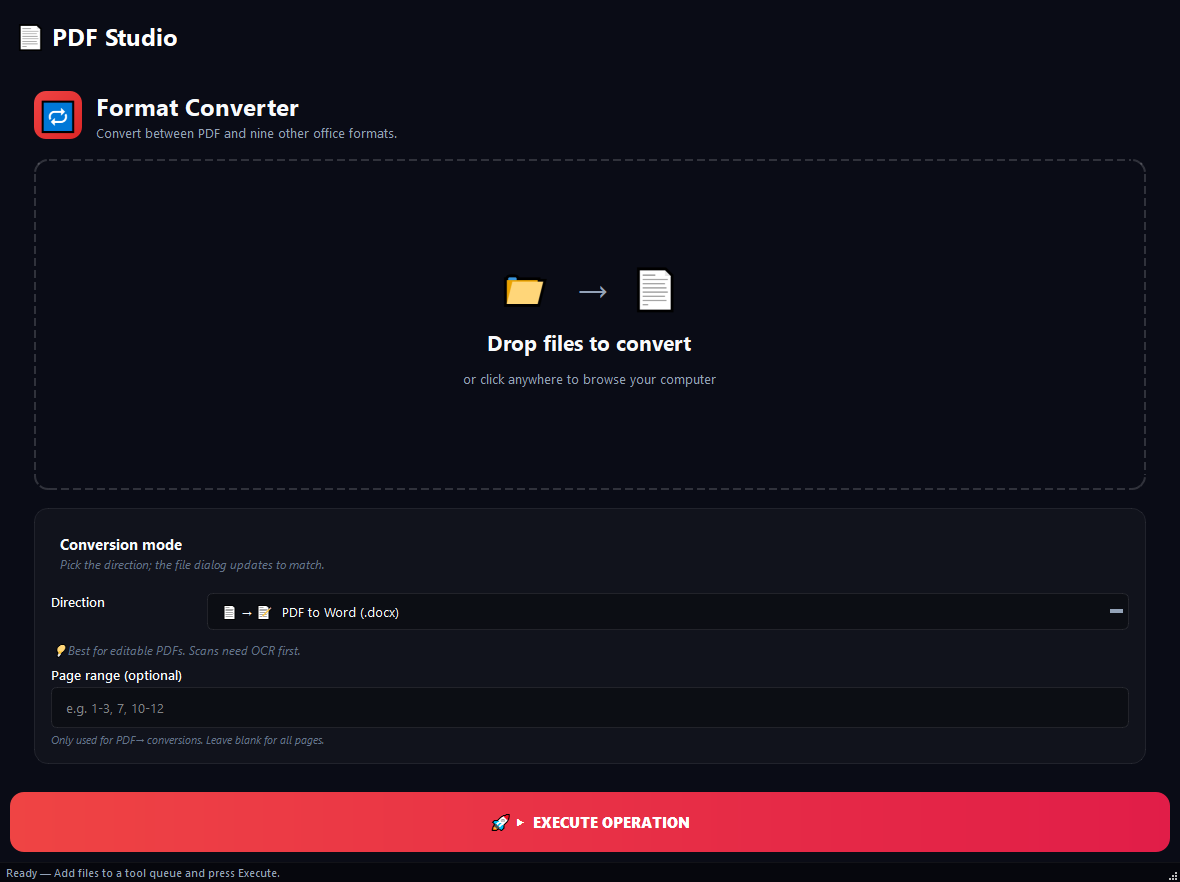Click the rocket icon on Execute button
The width and height of the screenshot is (1180, 882).
(x=500, y=823)
